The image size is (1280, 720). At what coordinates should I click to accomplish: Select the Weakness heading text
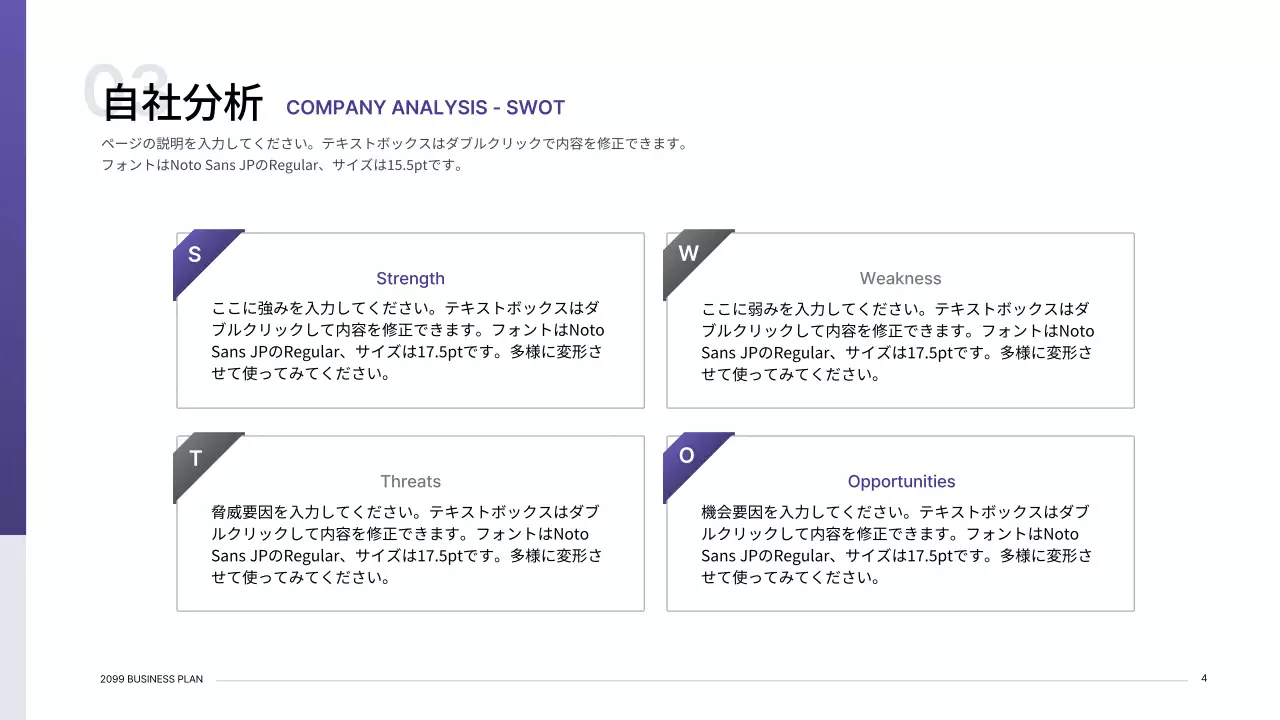tap(900, 278)
